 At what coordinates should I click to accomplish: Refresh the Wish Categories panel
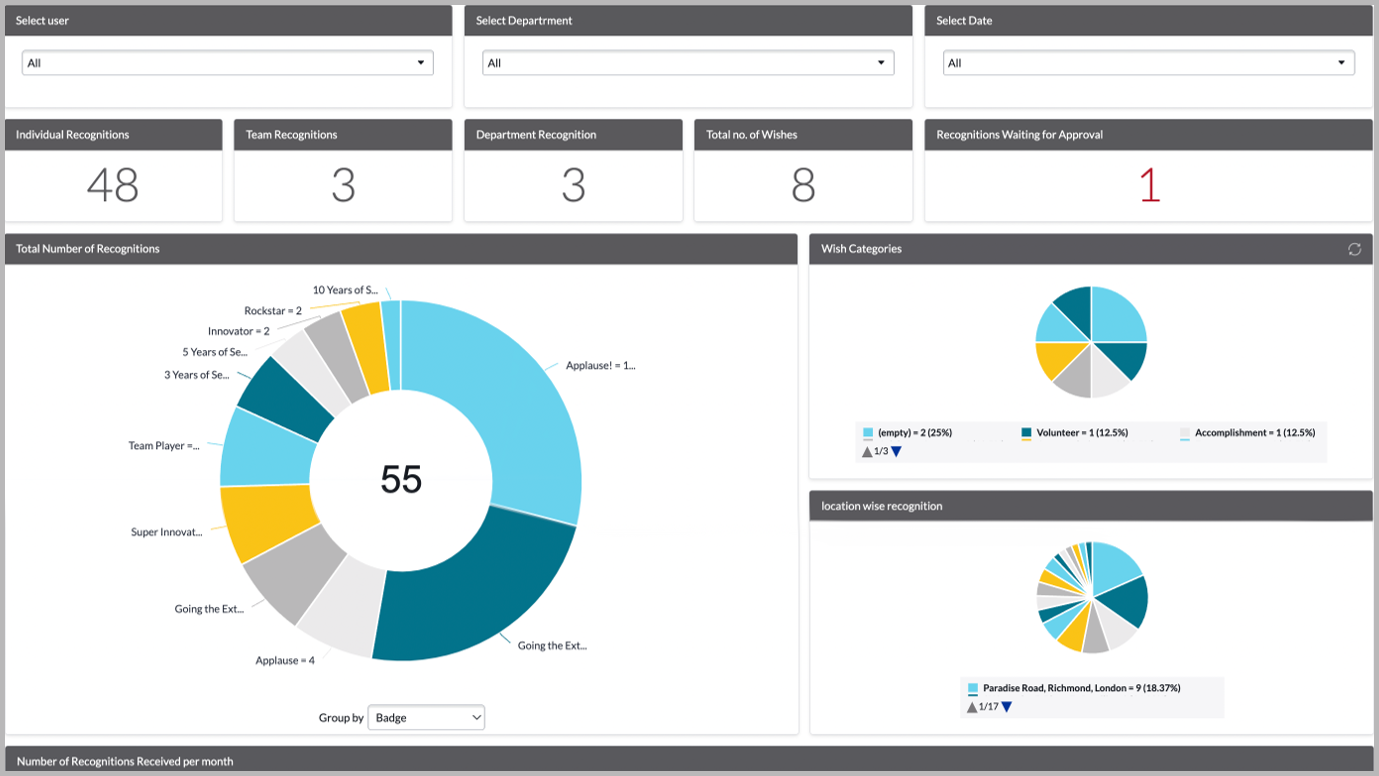click(1354, 249)
